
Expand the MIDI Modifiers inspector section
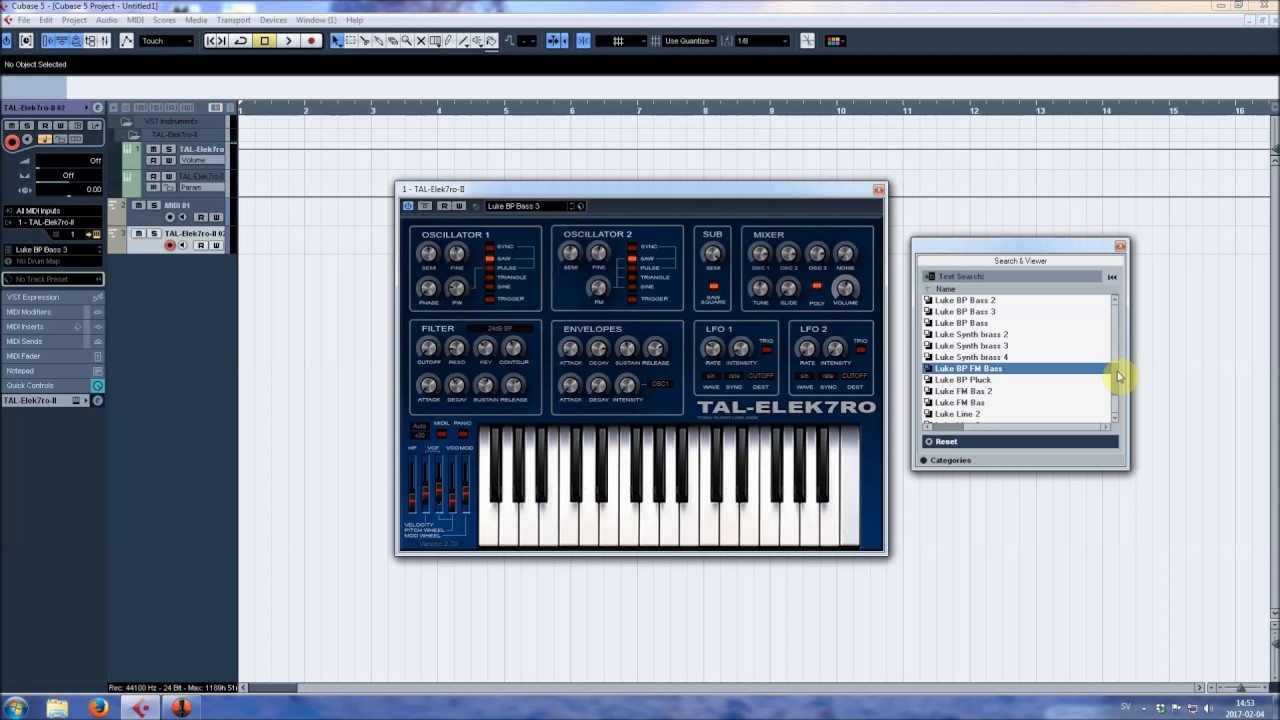click(52, 312)
